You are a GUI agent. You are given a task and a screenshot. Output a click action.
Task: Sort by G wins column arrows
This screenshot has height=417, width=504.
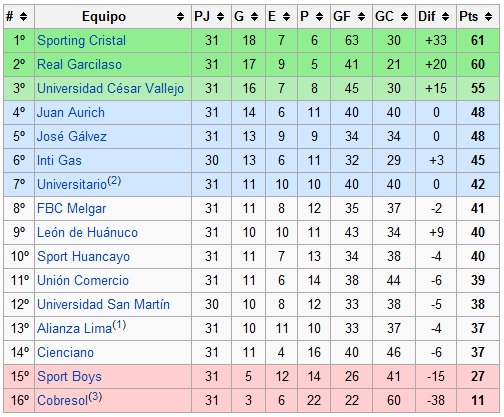254,16
